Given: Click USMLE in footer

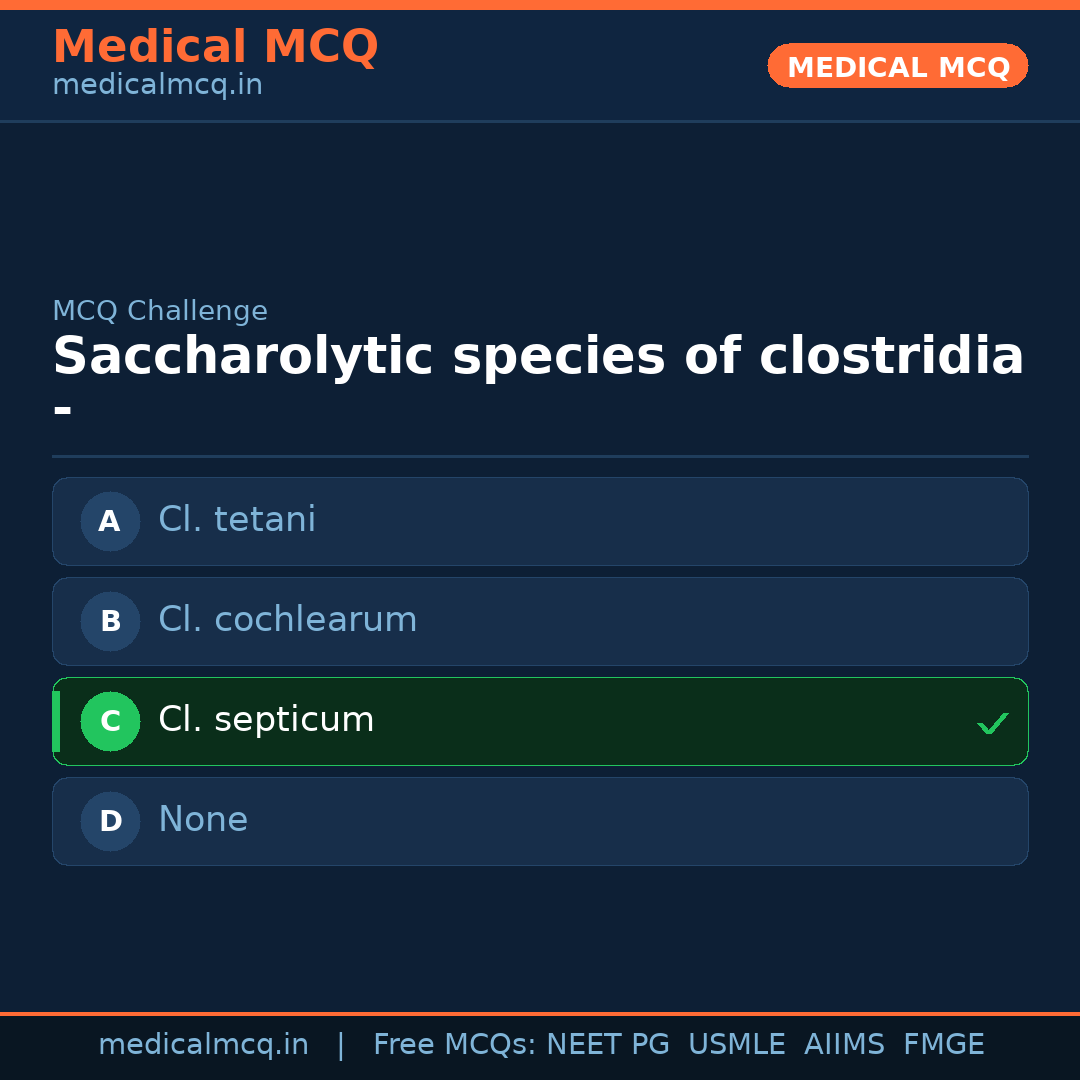Looking at the screenshot, I should point(736,1045).
